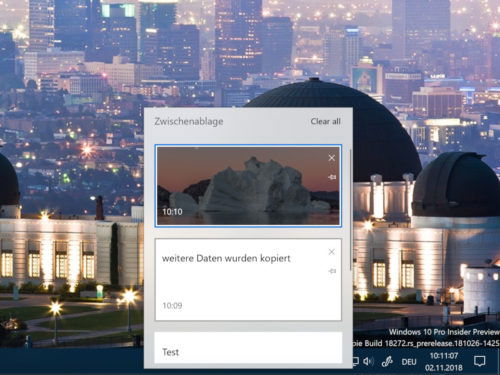500x375 pixels.
Task: Open the Action Center notification icon
Action: (x=480, y=361)
